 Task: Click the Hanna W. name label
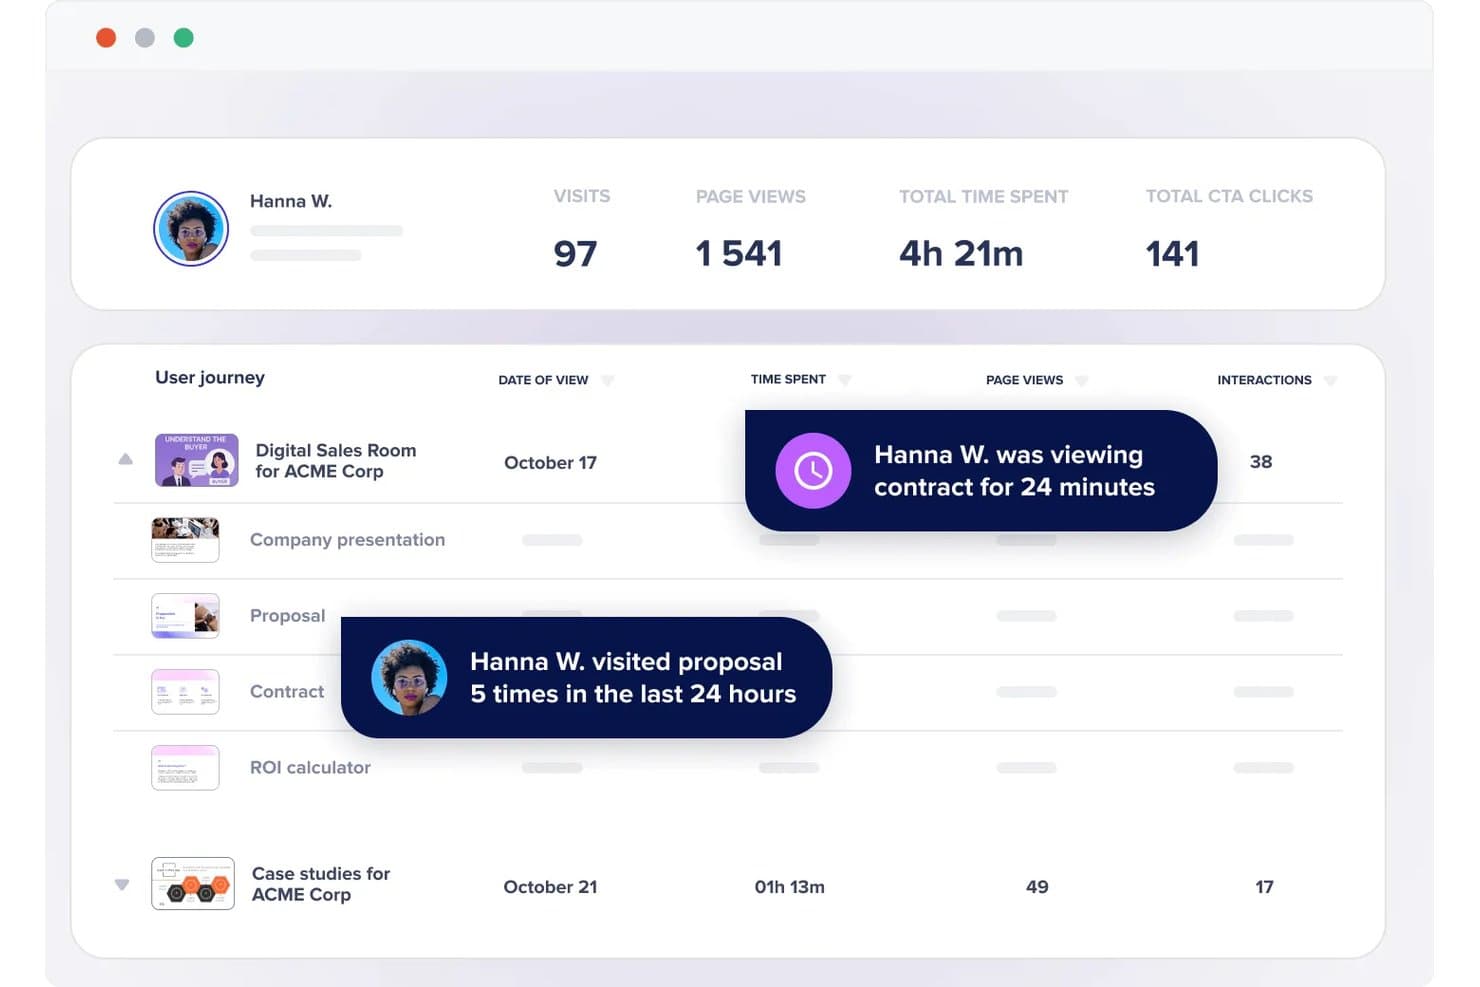[291, 201]
